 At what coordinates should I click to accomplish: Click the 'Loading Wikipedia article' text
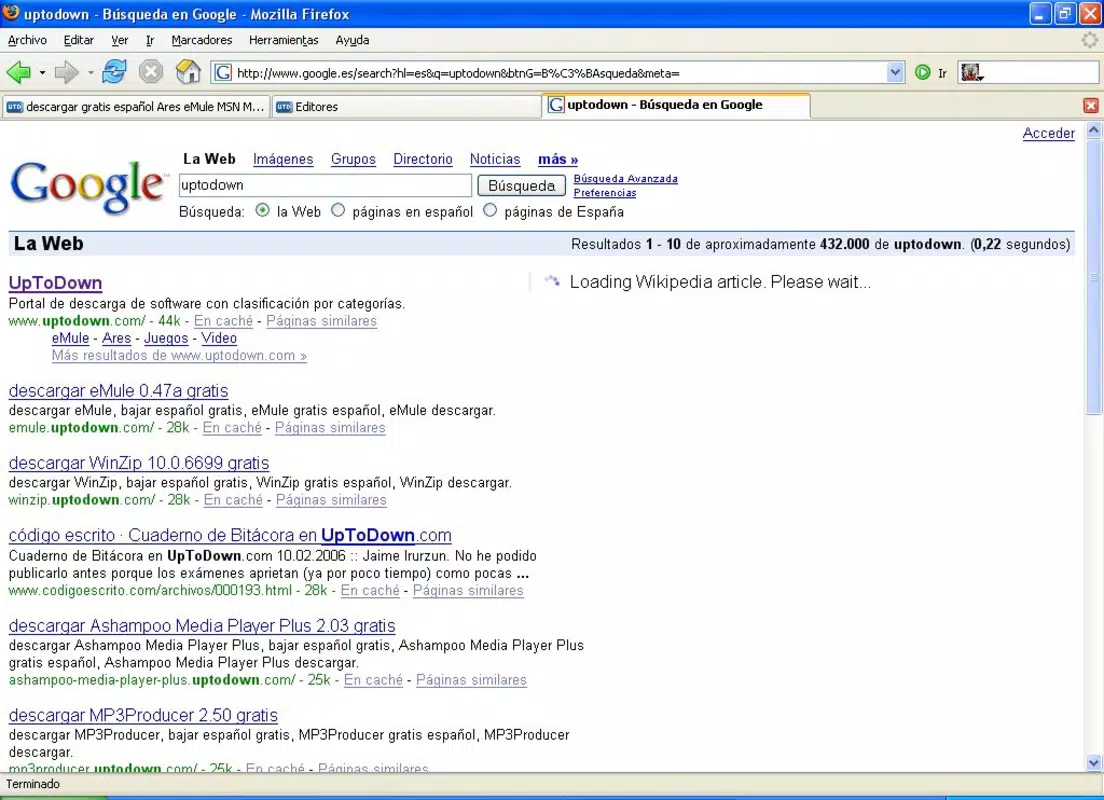pyautogui.click(x=720, y=282)
